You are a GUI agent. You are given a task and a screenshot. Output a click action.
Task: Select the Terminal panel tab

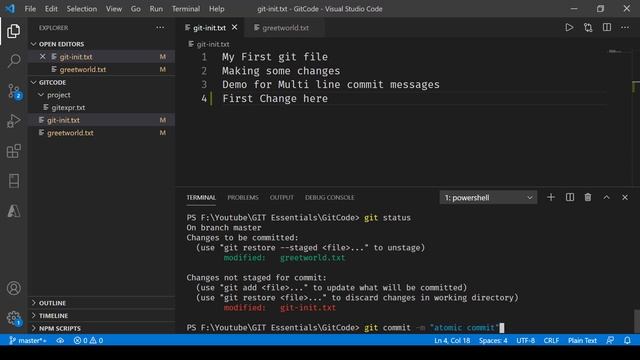click(x=201, y=198)
